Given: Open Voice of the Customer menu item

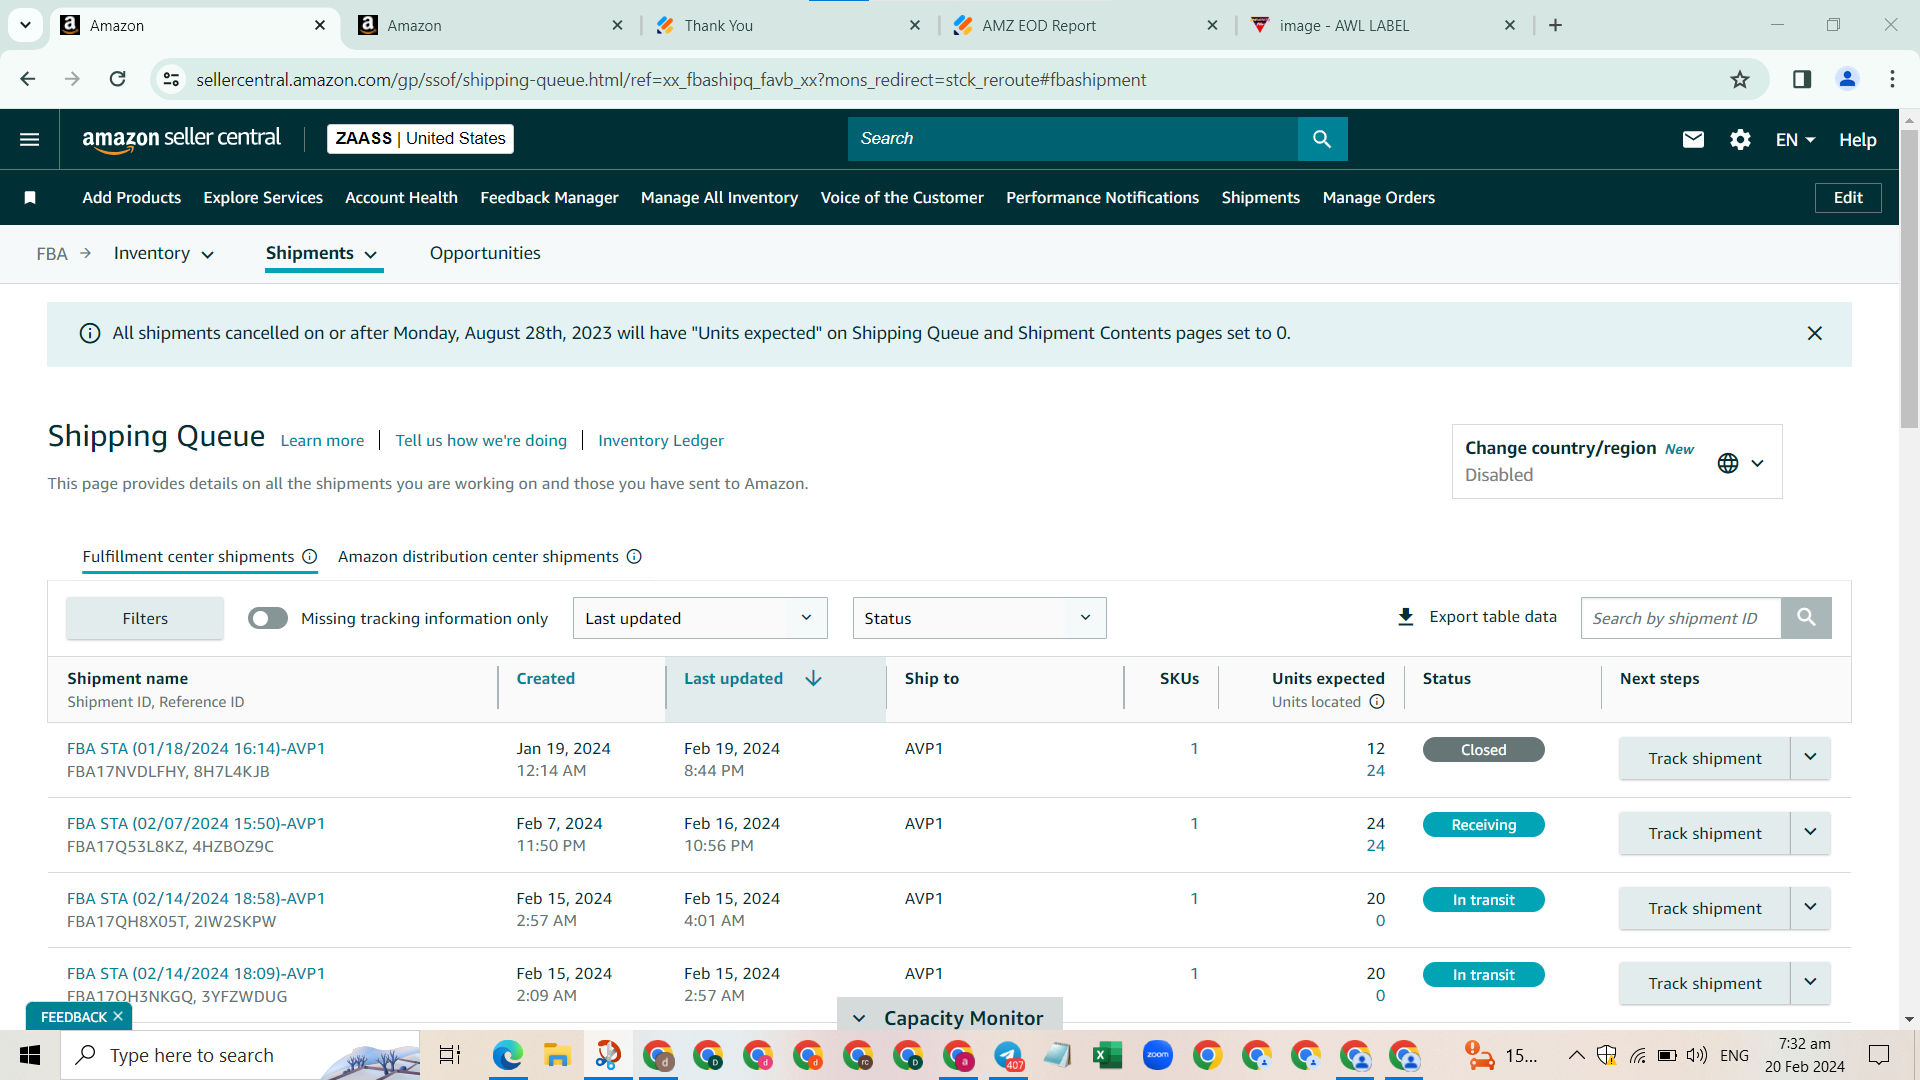Looking at the screenshot, I should (902, 198).
